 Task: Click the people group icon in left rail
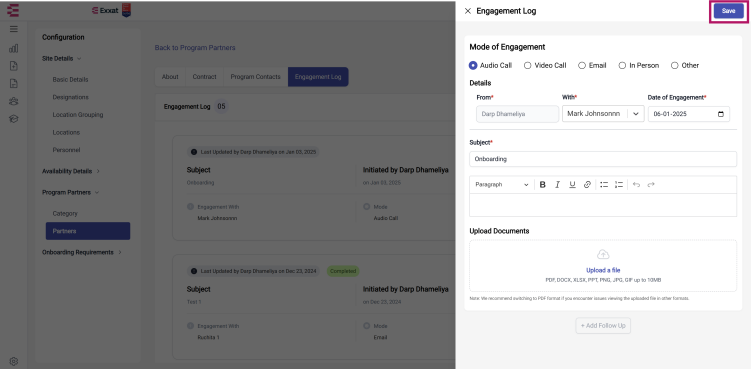(x=13, y=101)
